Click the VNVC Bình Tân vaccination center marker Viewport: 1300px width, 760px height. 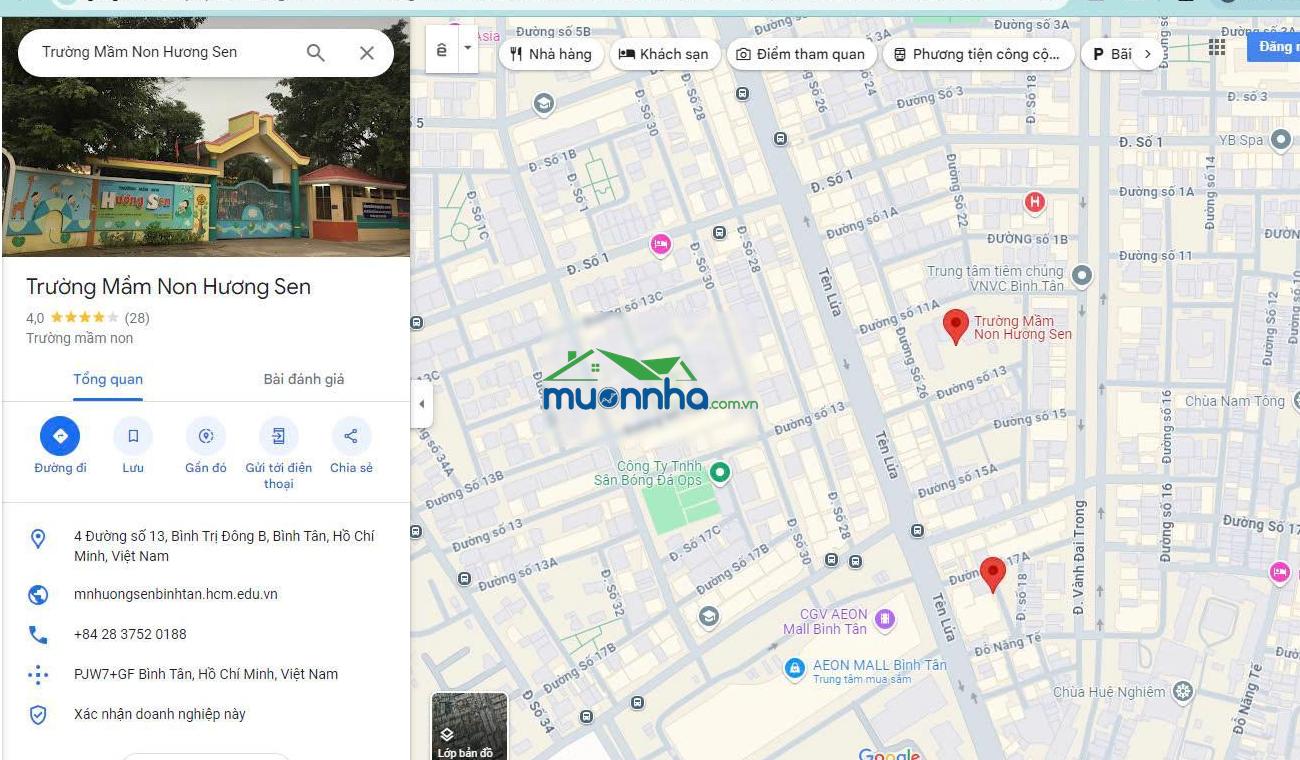(1081, 275)
